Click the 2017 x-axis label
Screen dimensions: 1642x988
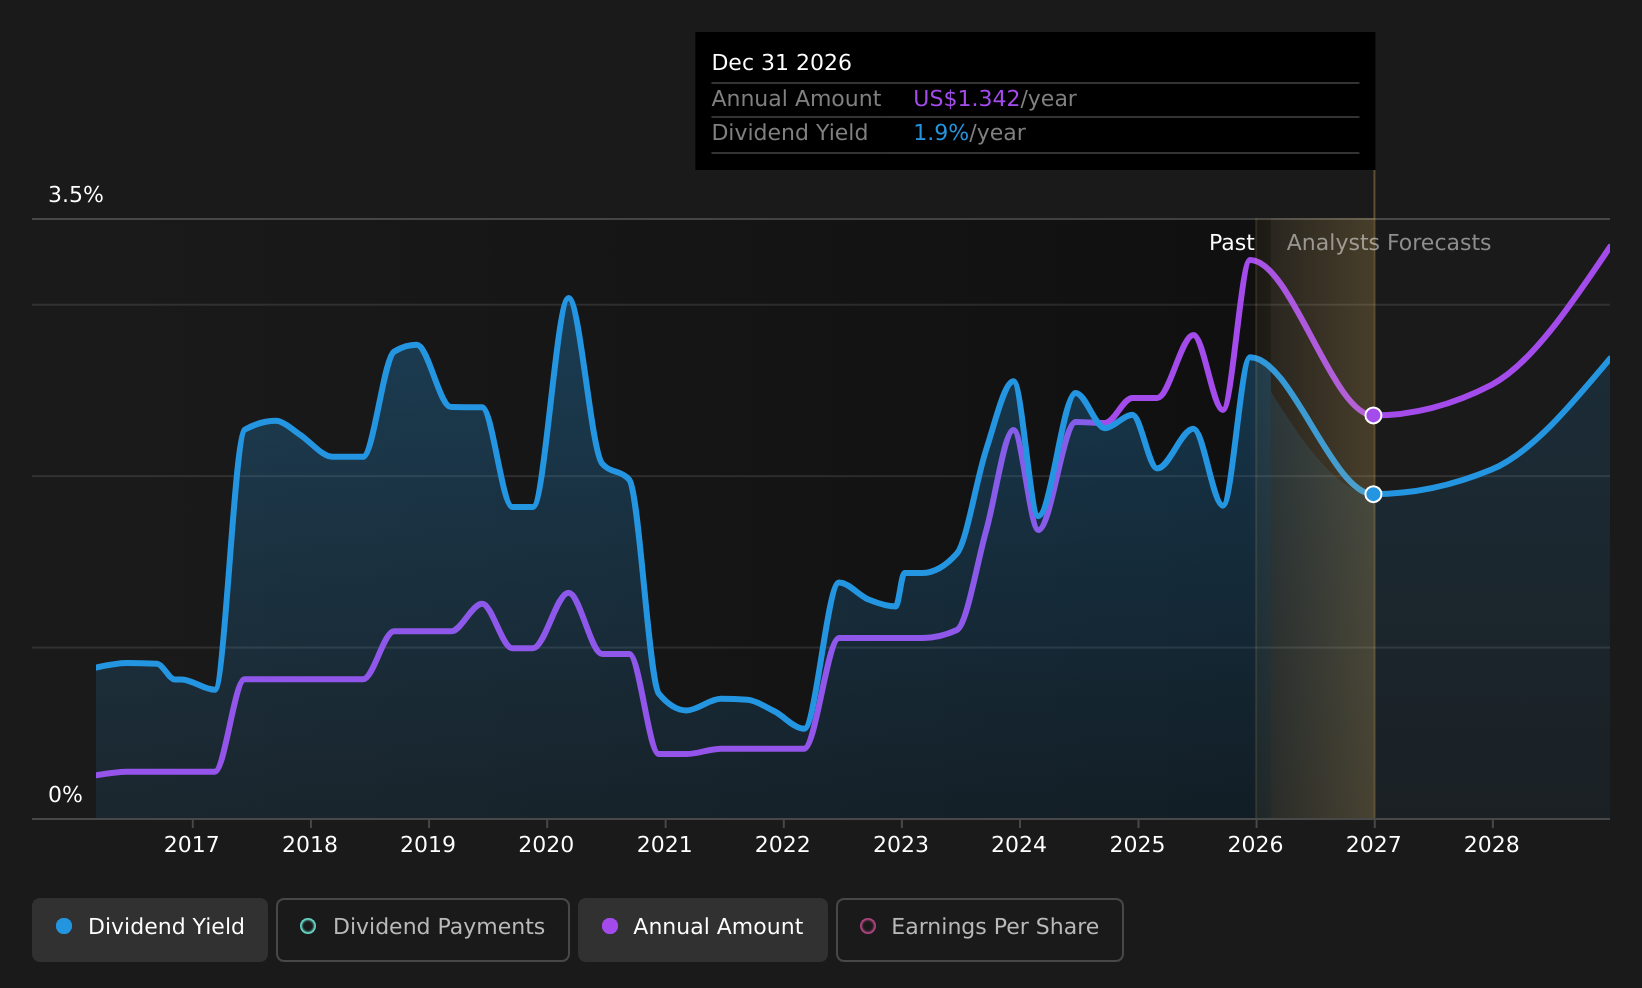(x=191, y=845)
